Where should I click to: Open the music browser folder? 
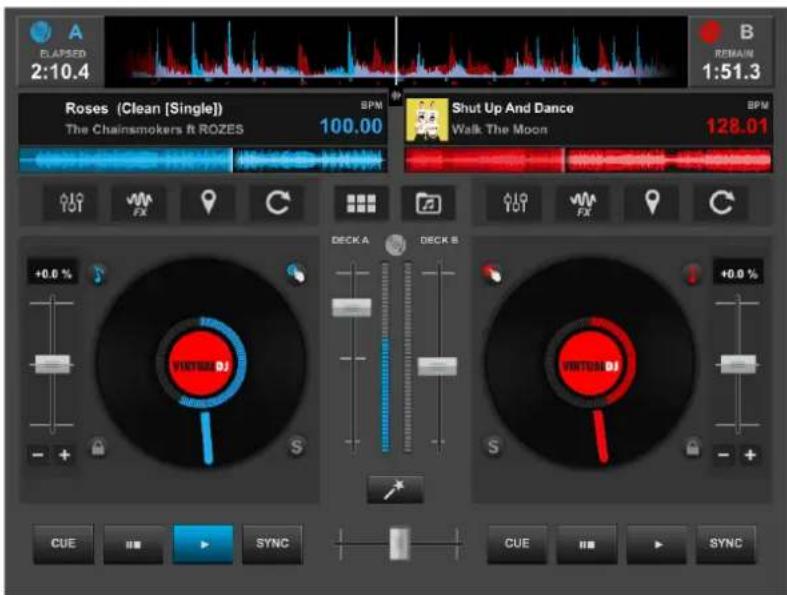(x=429, y=203)
